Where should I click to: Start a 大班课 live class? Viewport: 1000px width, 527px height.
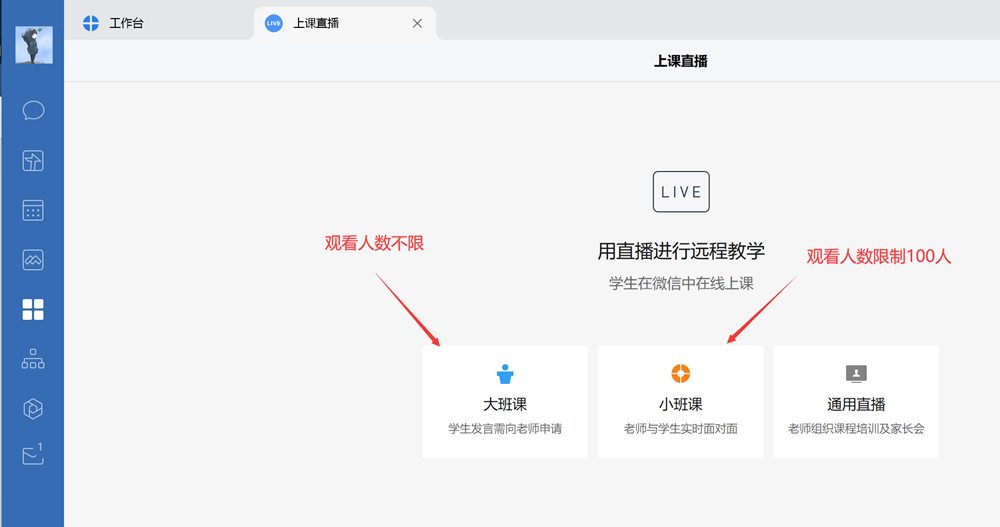tap(505, 403)
